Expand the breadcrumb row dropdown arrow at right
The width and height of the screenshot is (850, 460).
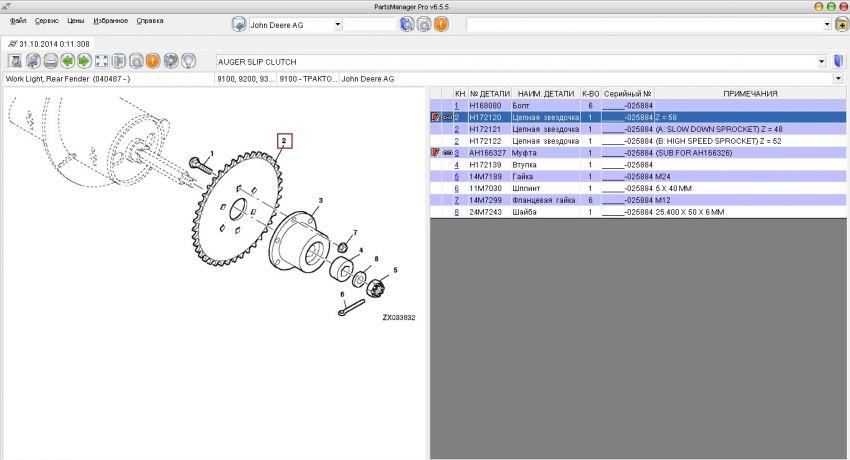coord(839,79)
